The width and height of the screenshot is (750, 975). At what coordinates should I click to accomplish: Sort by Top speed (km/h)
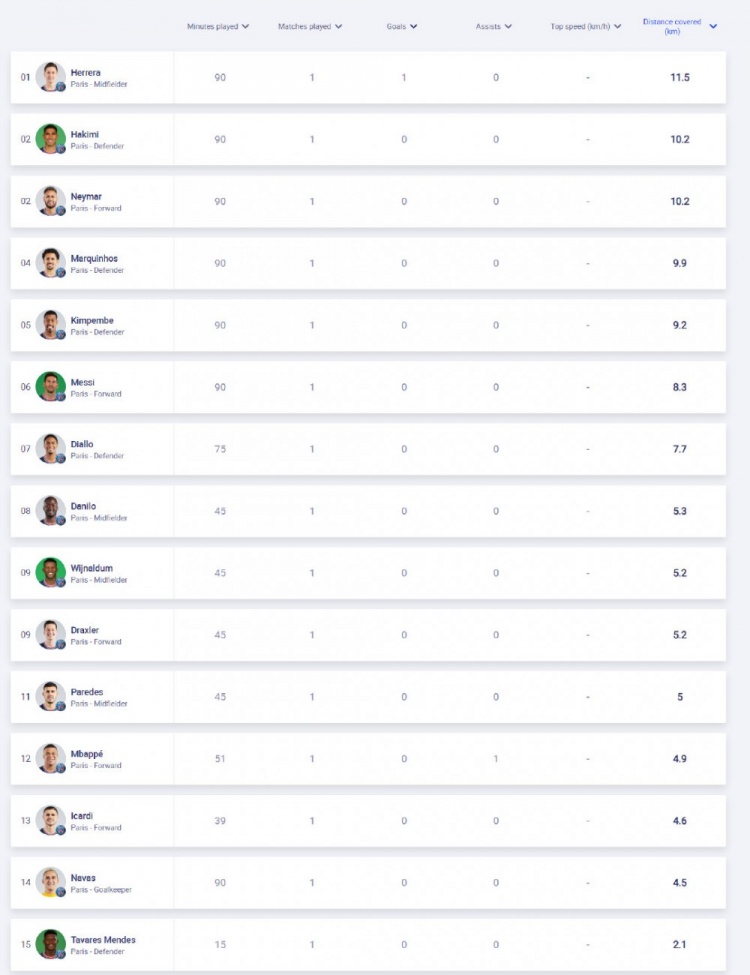coord(586,26)
